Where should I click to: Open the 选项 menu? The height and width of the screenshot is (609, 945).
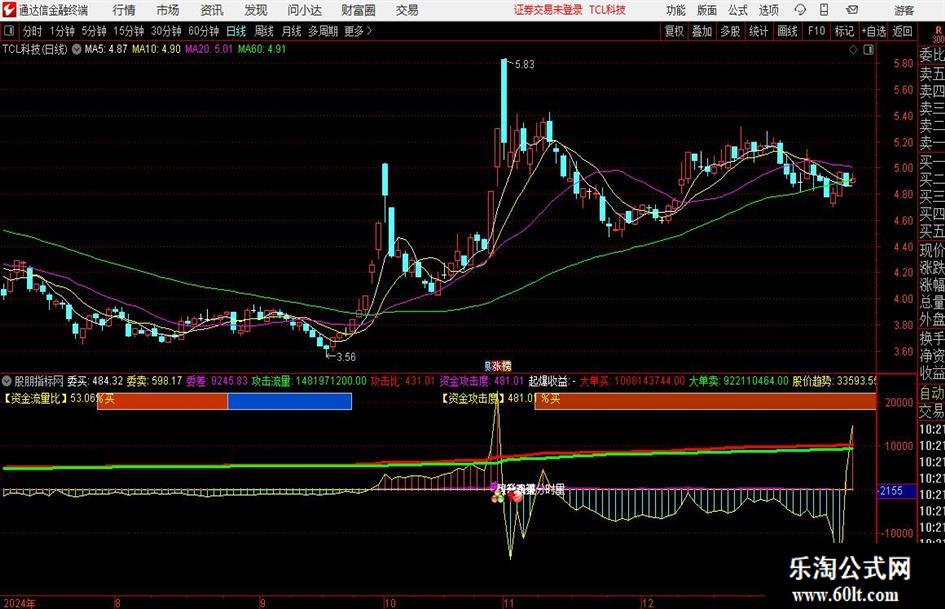(x=768, y=10)
